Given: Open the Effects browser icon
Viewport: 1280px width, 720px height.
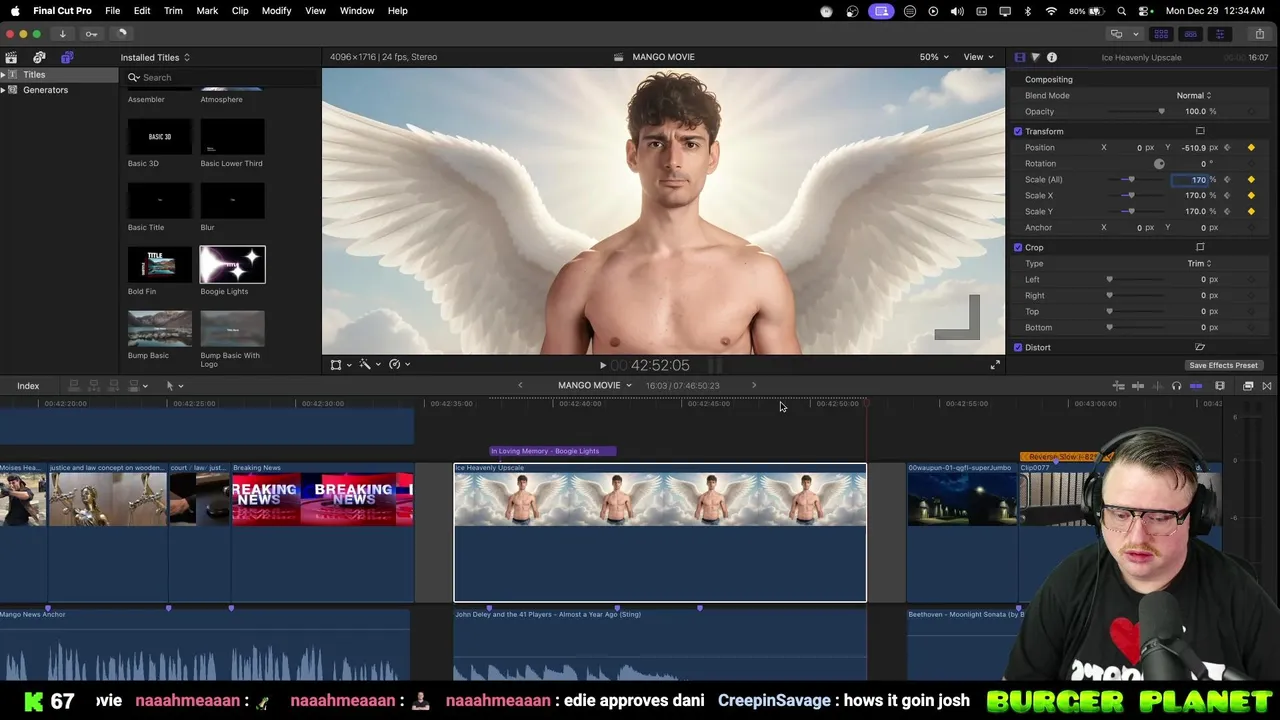Looking at the screenshot, I should click(x=1248, y=386).
